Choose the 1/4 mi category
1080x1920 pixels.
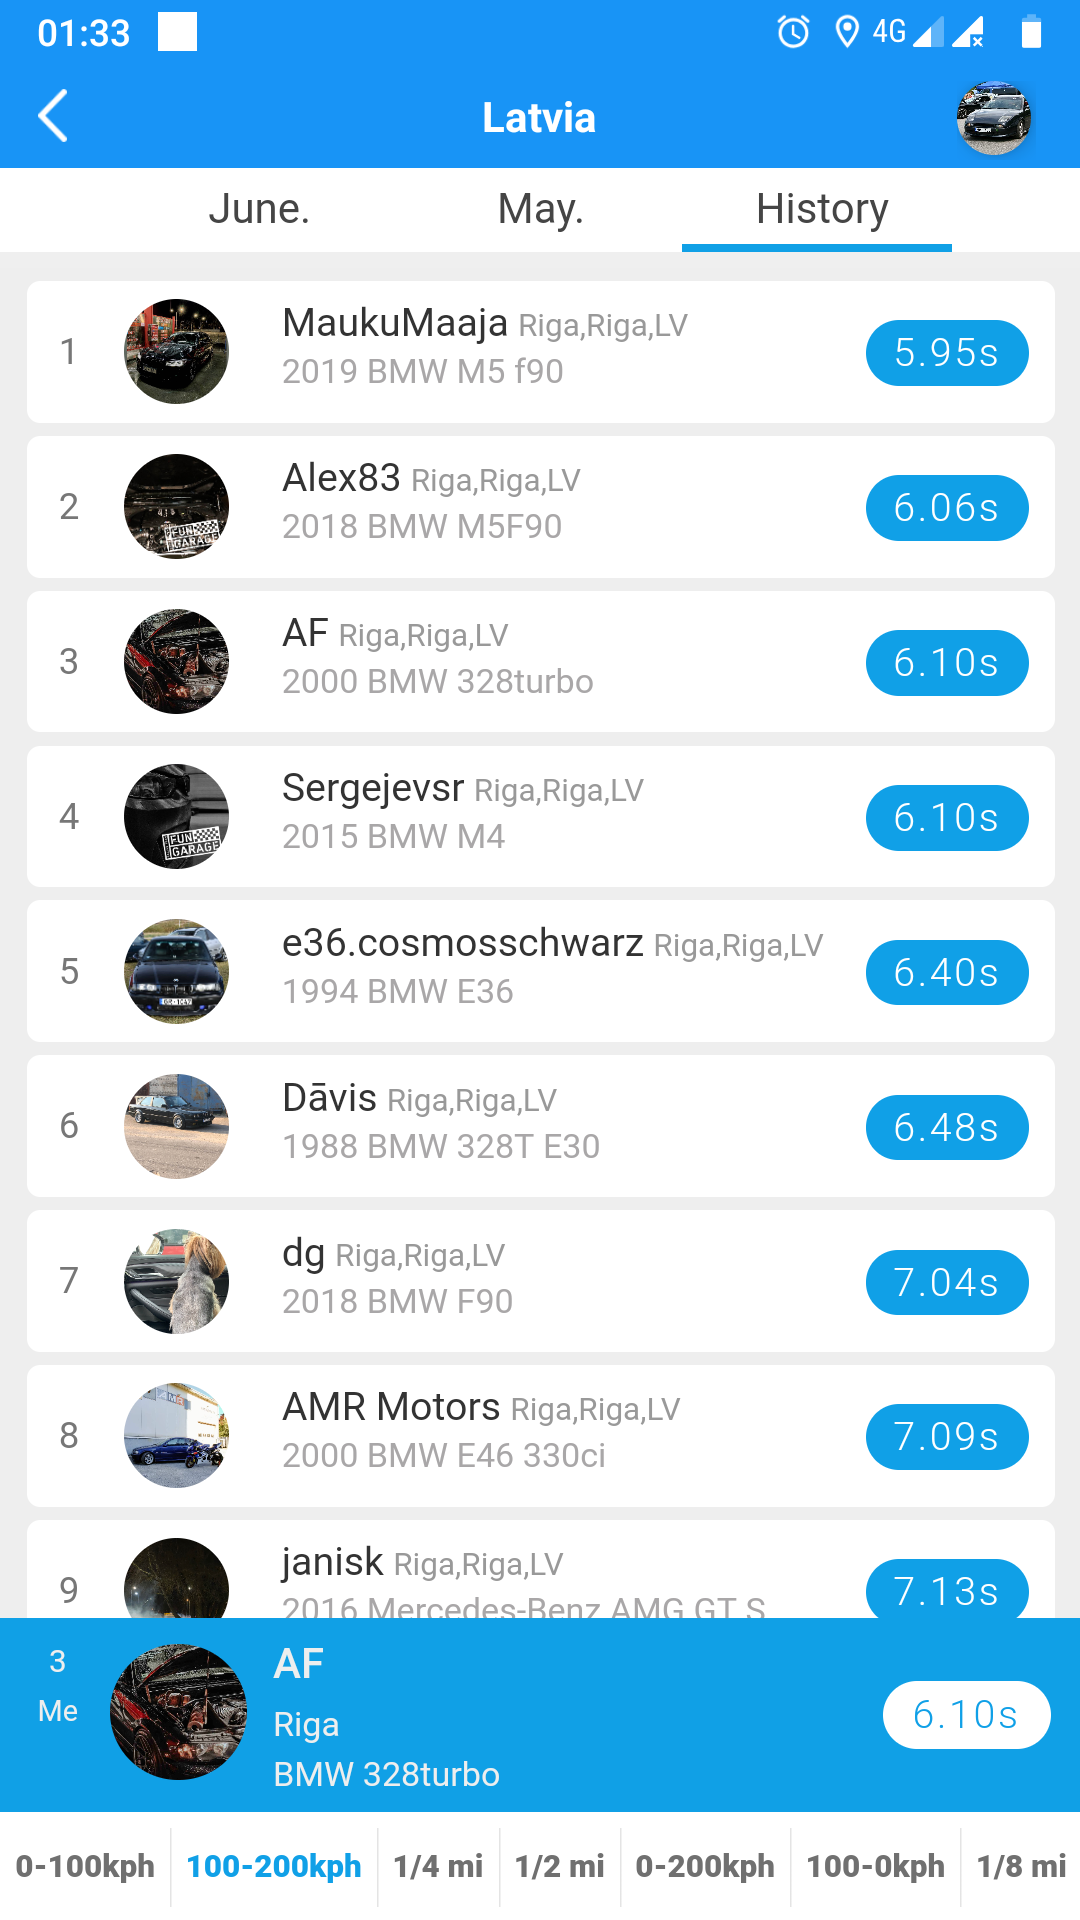click(x=438, y=1866)
